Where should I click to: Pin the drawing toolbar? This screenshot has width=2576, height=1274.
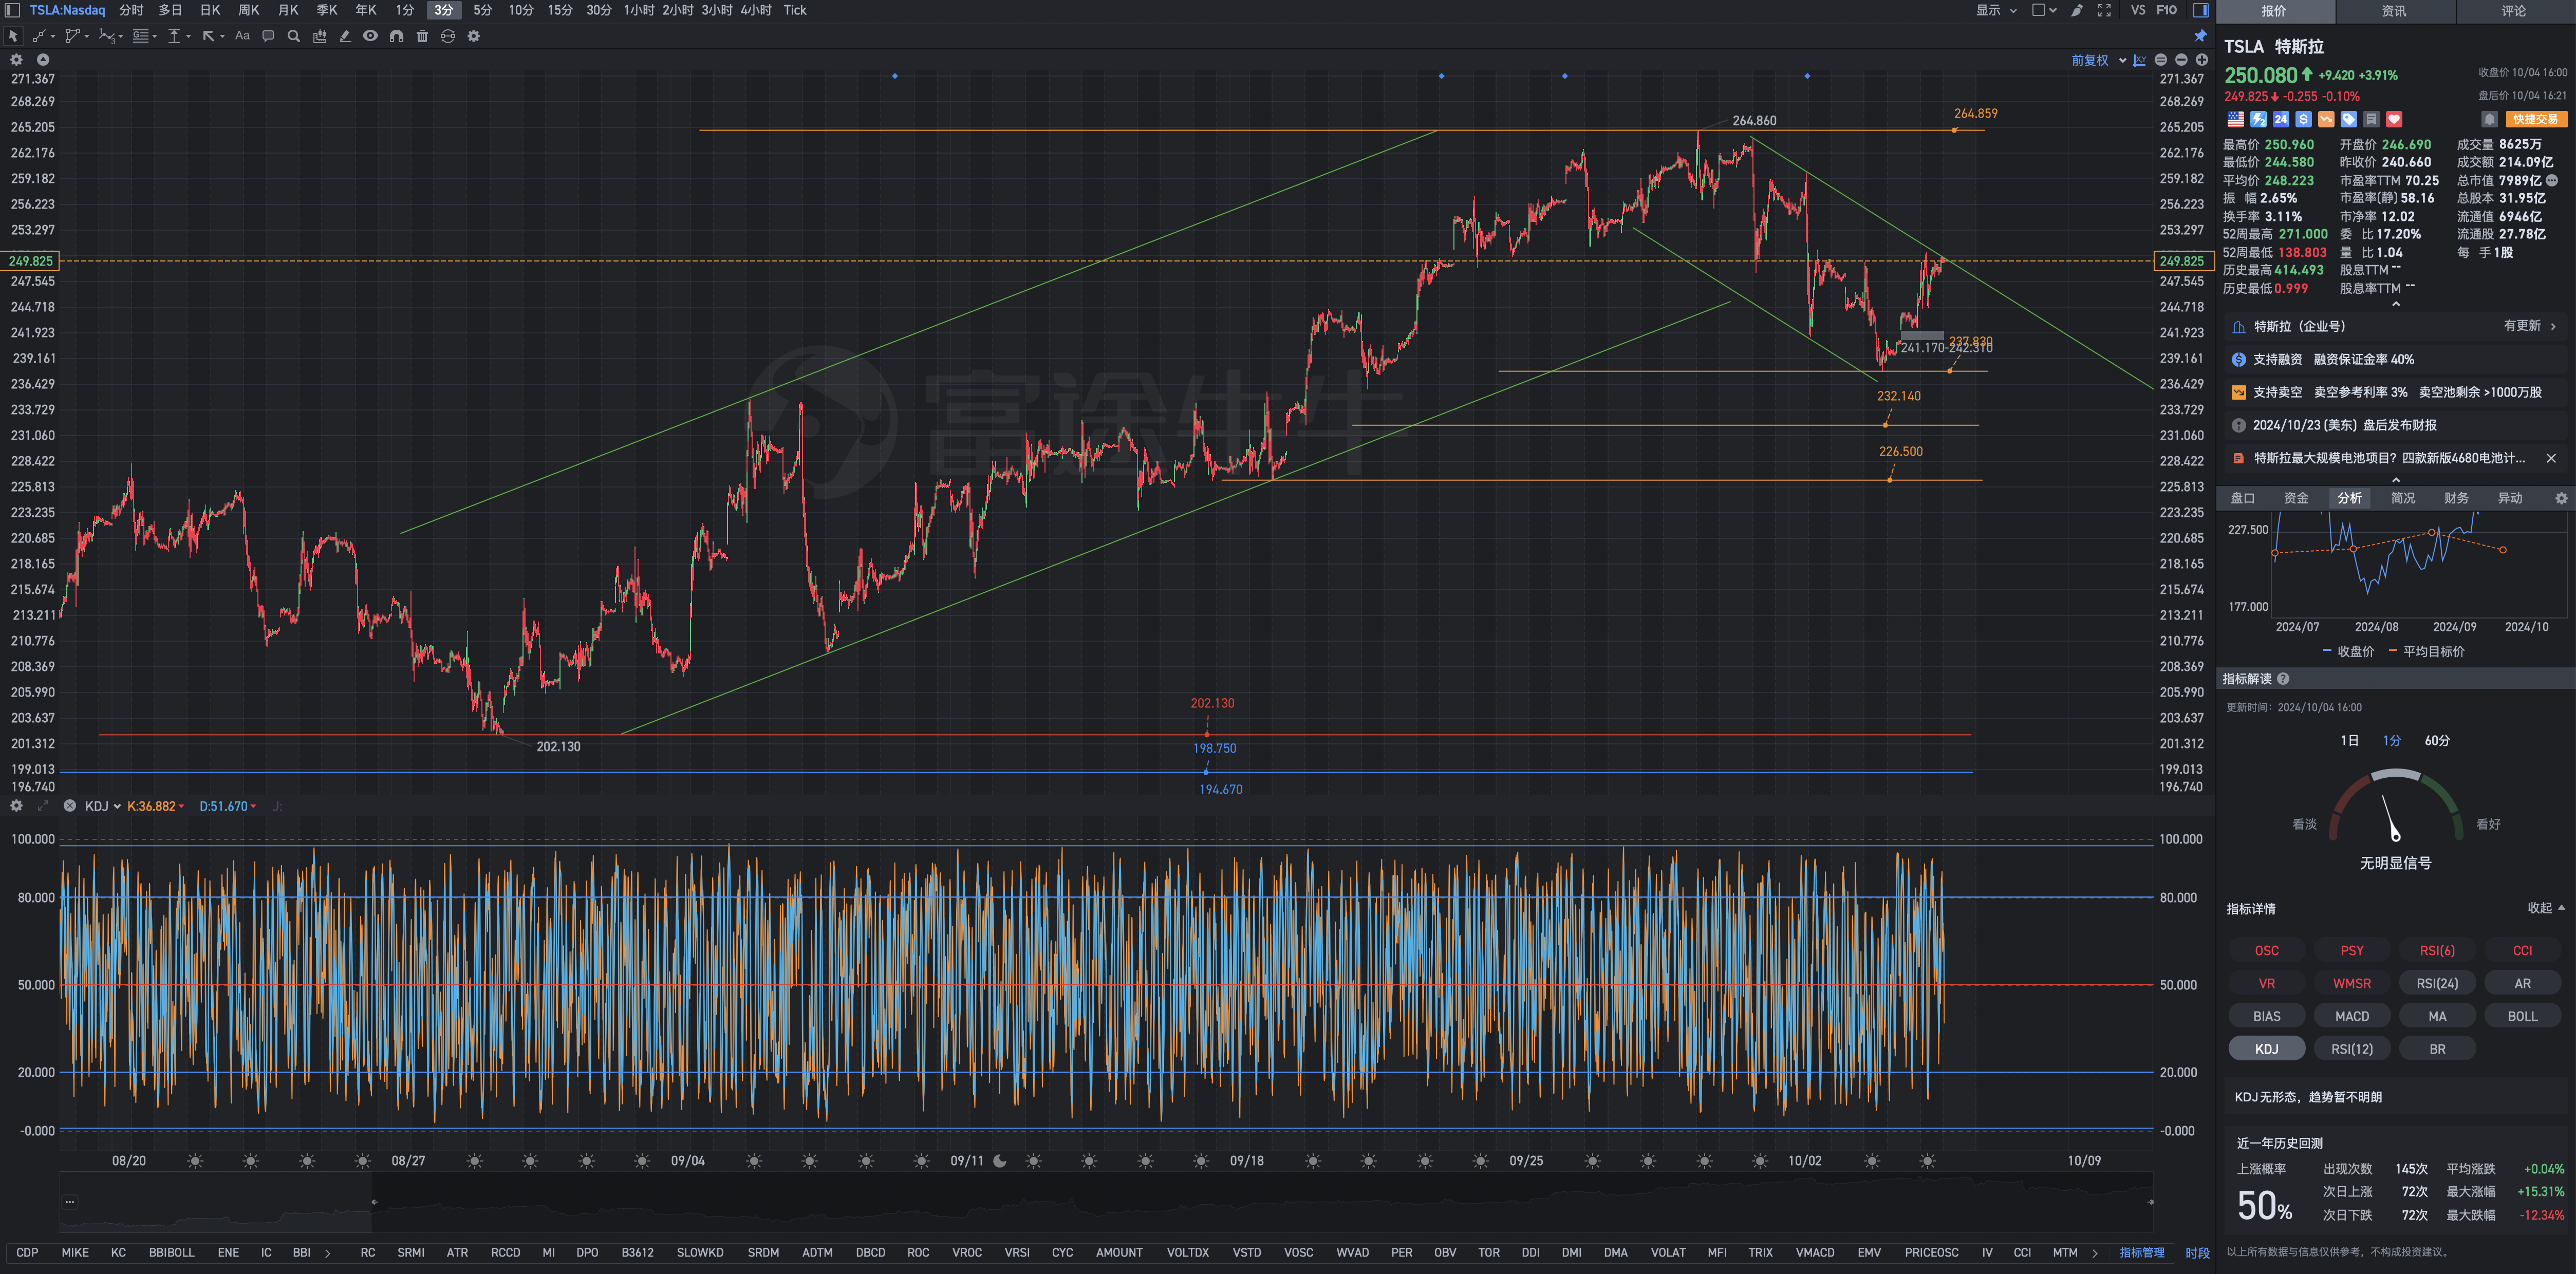pyautogui.click(x=2201, y=36)
